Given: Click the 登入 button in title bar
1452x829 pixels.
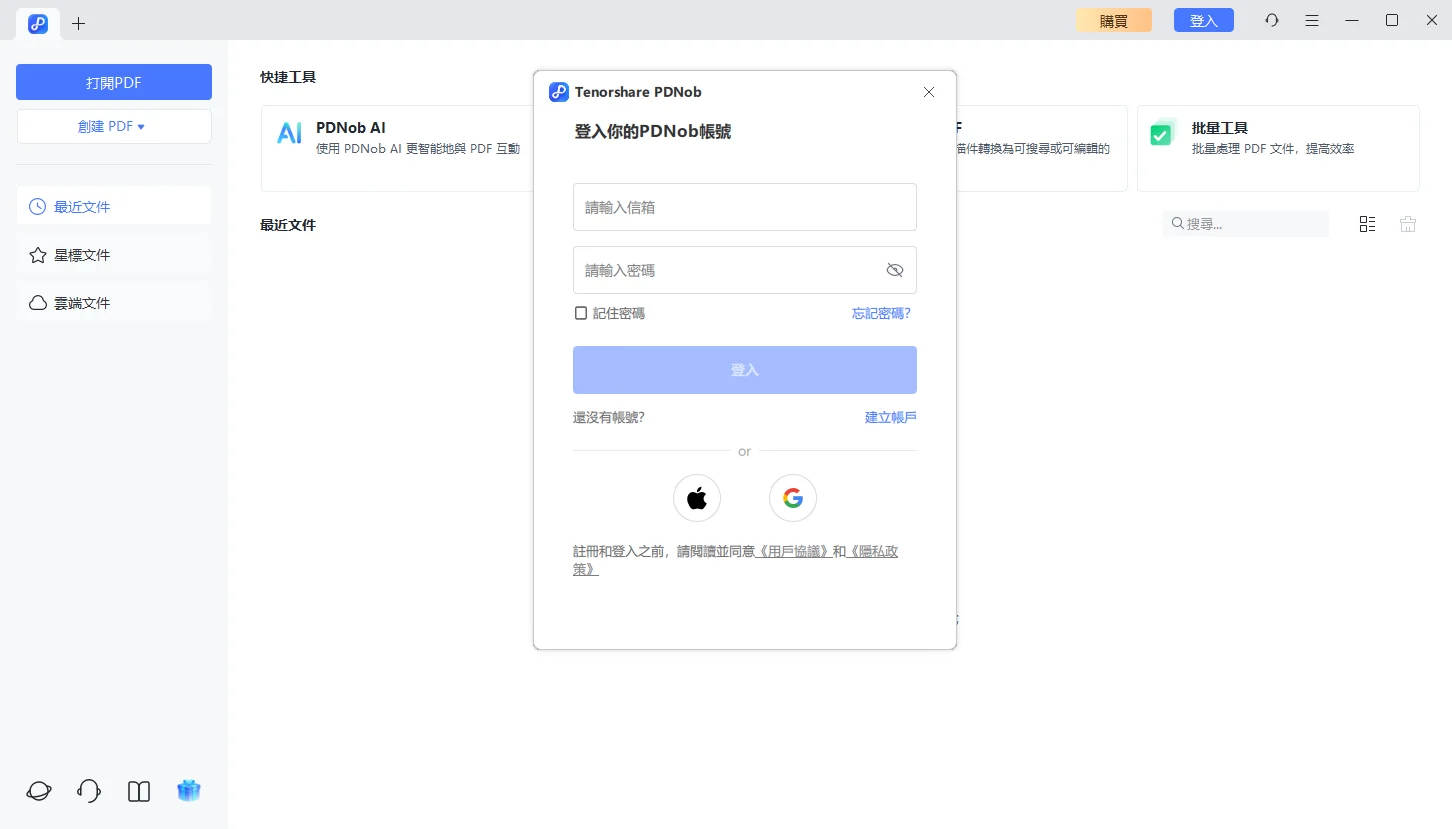Looking at the screenshot, I should pyautogui.click(x=1204, y=20).
